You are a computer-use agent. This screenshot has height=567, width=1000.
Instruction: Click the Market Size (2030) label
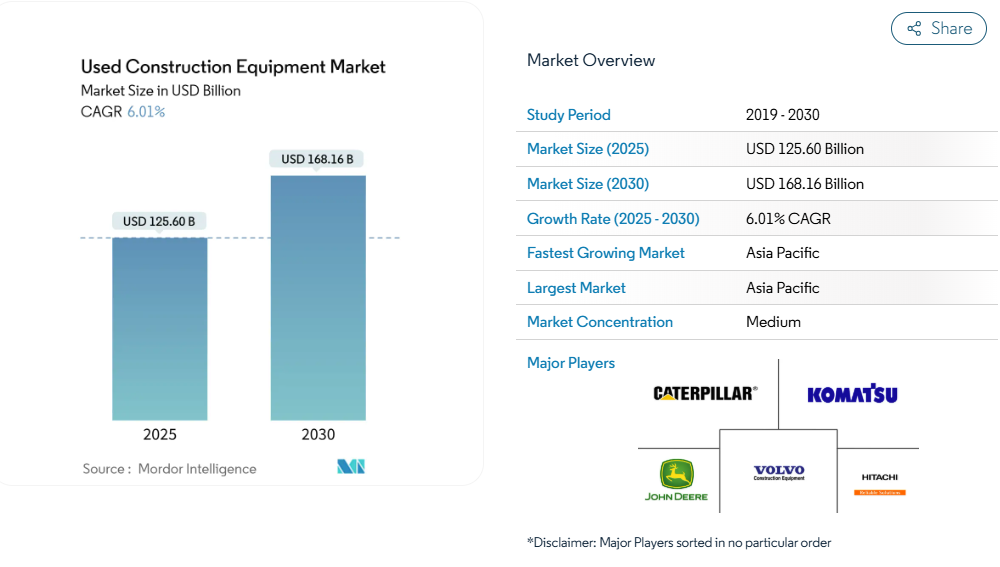click(587, 184)
